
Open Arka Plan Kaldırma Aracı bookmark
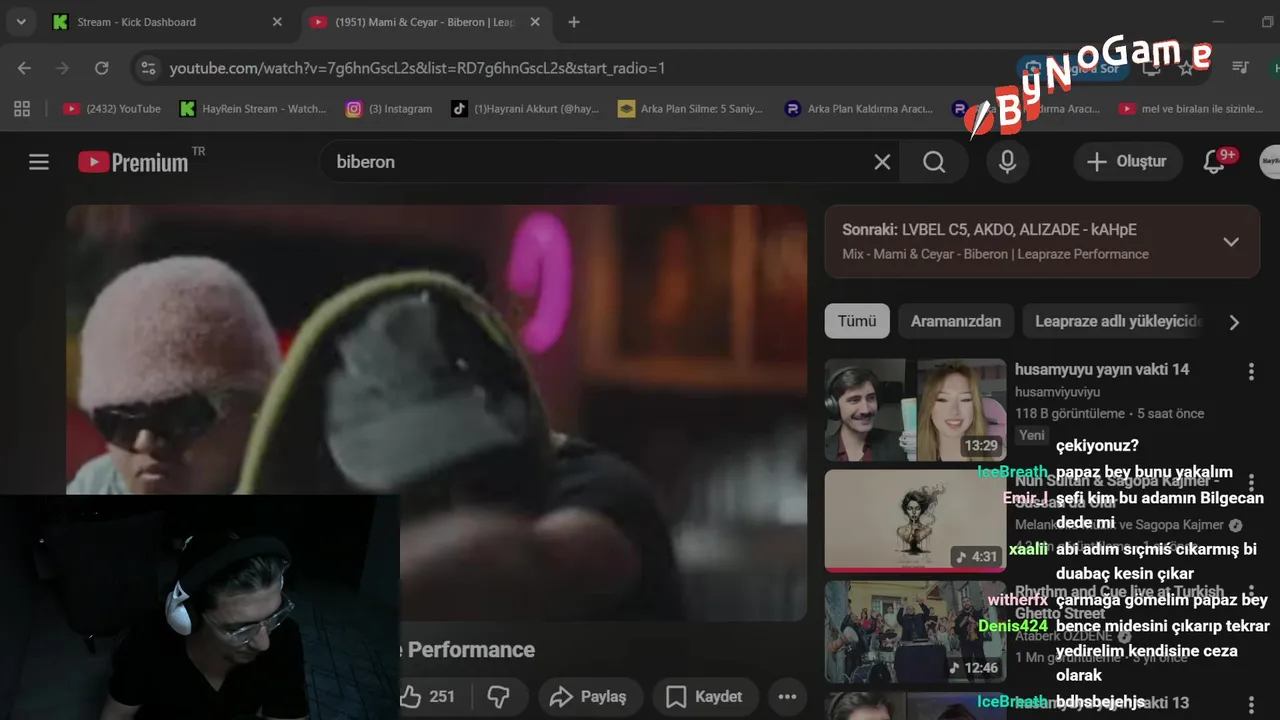click(x=859, y=109)
